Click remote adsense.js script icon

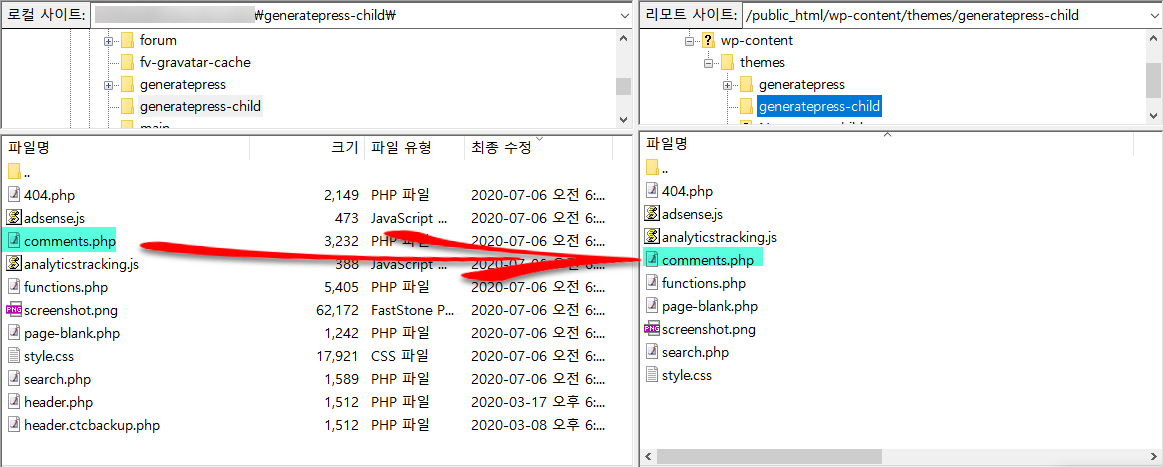(x=652, y=213)
